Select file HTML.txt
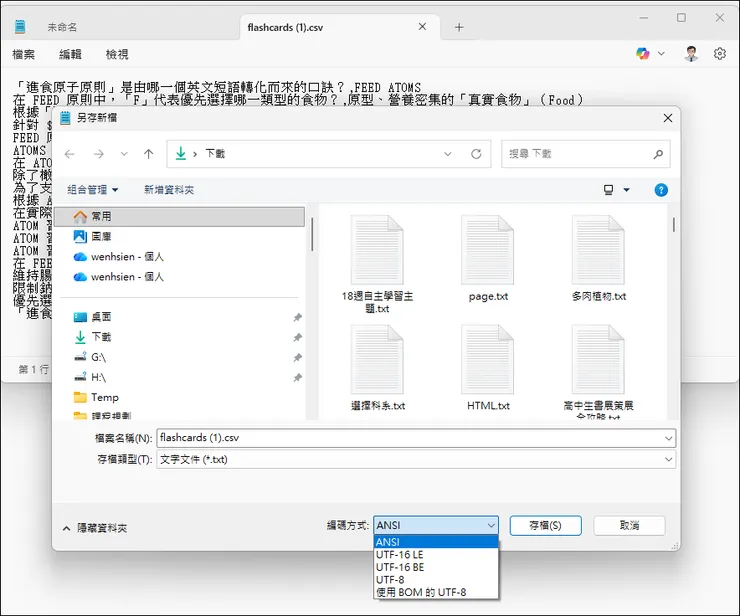 [488, 367]
